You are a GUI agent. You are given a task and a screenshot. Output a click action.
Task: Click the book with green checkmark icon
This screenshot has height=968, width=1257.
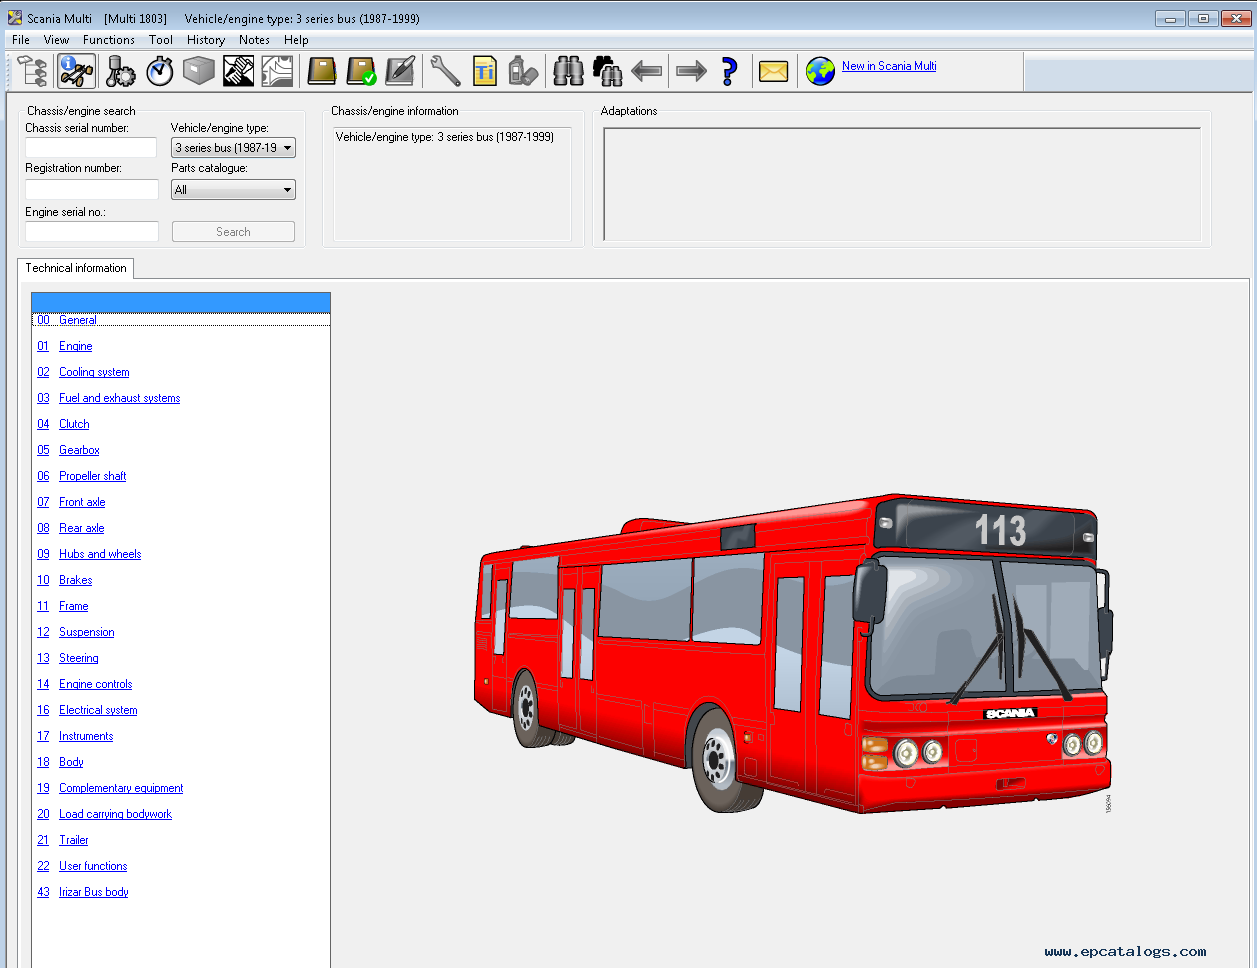click(x=361, y=71)
